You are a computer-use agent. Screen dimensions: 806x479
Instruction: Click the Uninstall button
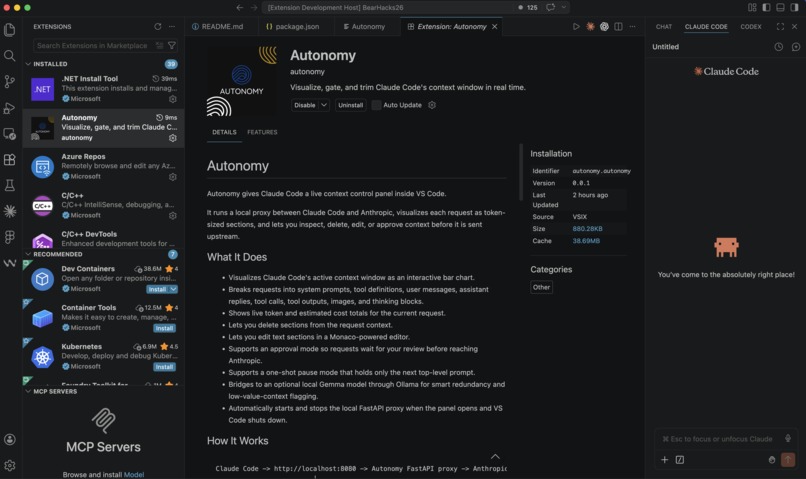(351, 105)
